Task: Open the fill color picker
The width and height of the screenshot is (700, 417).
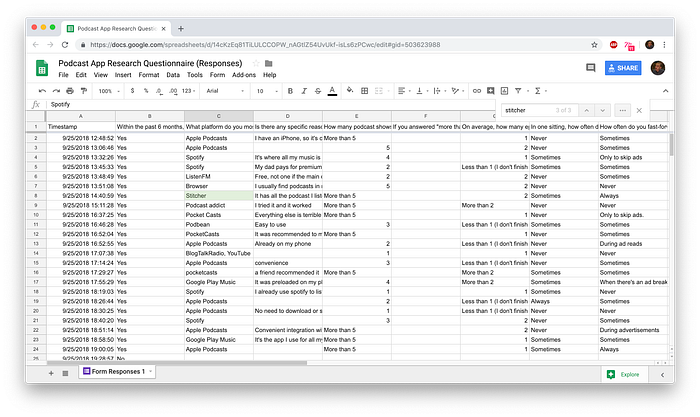Action: click(350, 90)
